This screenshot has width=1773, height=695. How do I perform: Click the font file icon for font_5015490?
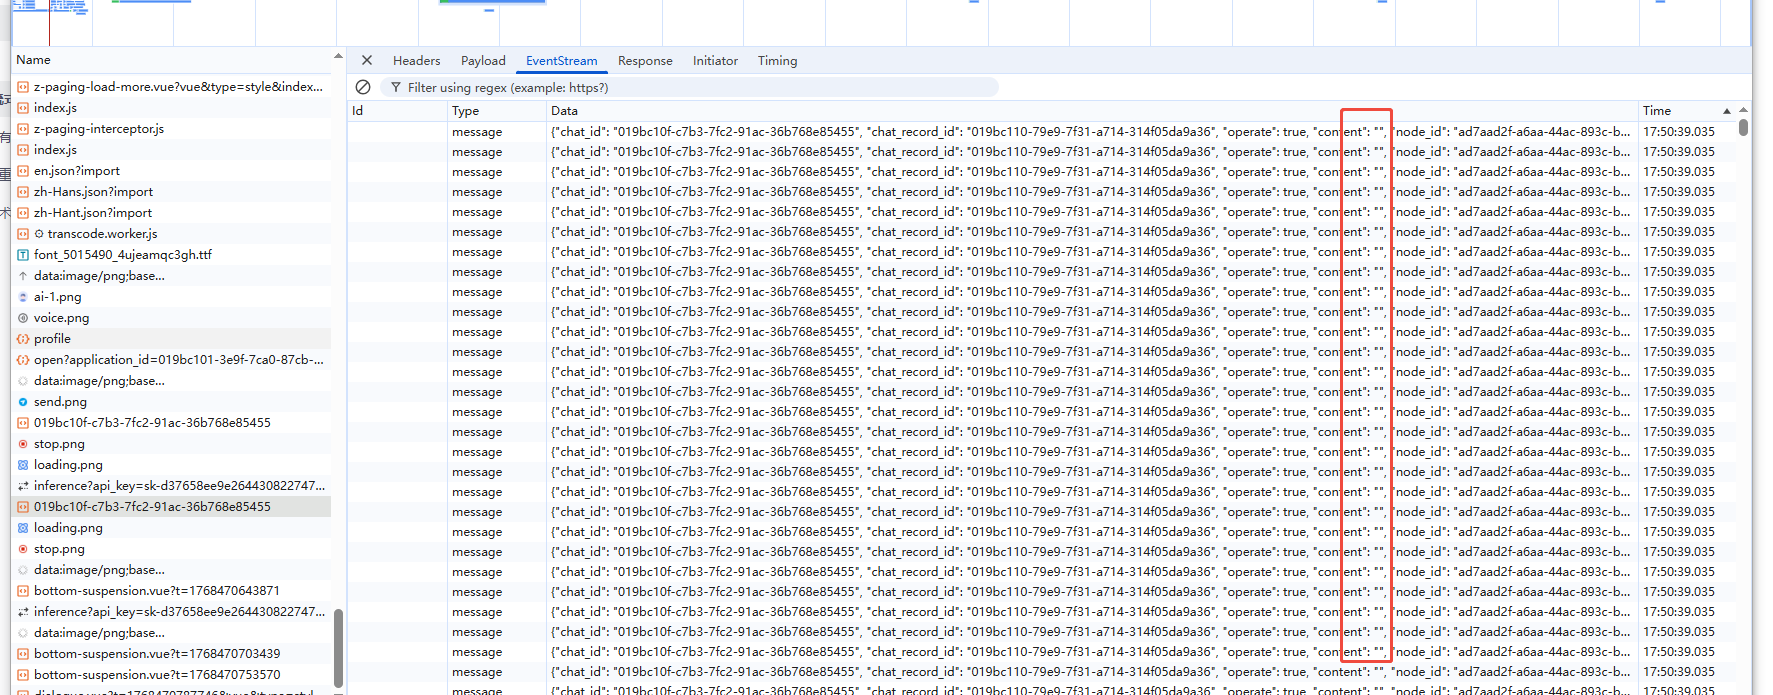pyautogui.click(x=23, y=255)
